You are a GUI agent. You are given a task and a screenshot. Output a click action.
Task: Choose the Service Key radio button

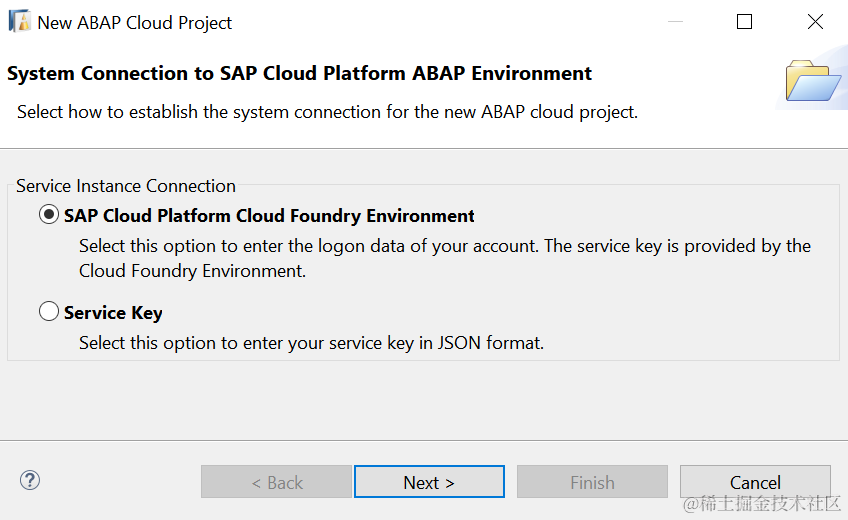tap(48, 312)
